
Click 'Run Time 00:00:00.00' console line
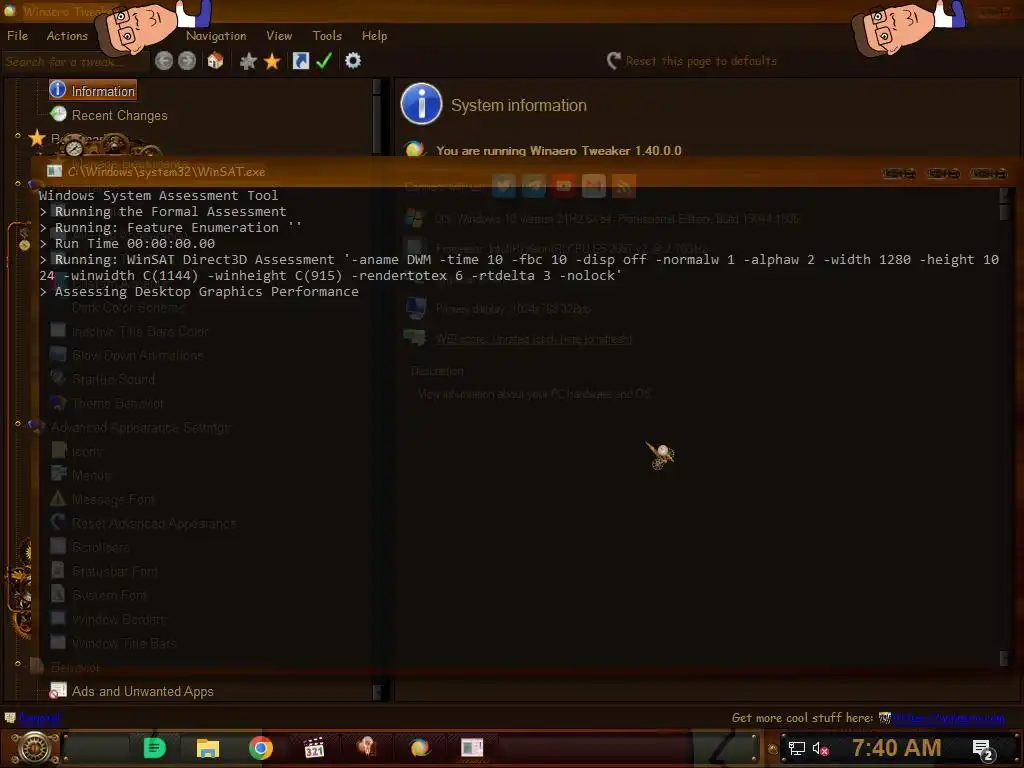[135, 244]
